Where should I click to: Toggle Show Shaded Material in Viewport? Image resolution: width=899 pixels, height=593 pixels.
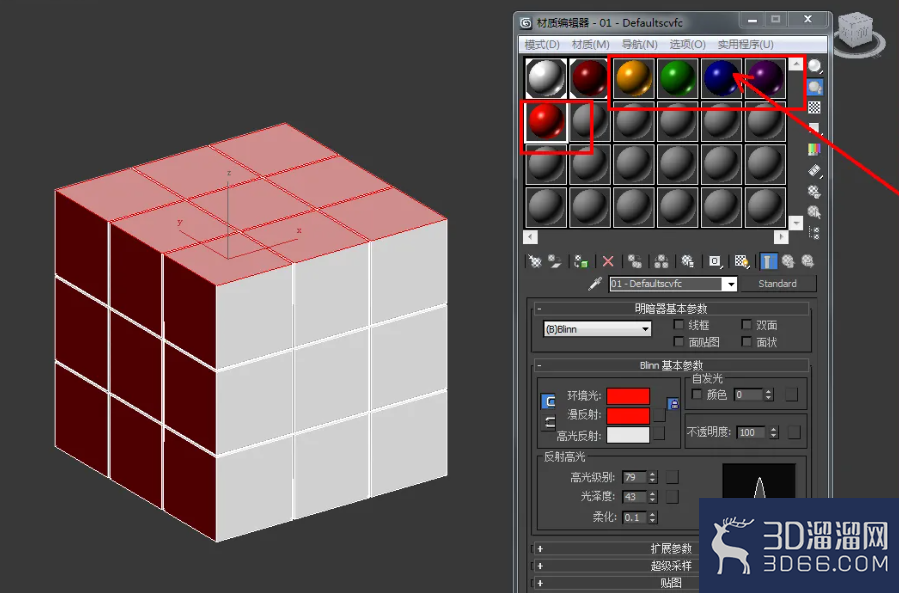point(741,262)
